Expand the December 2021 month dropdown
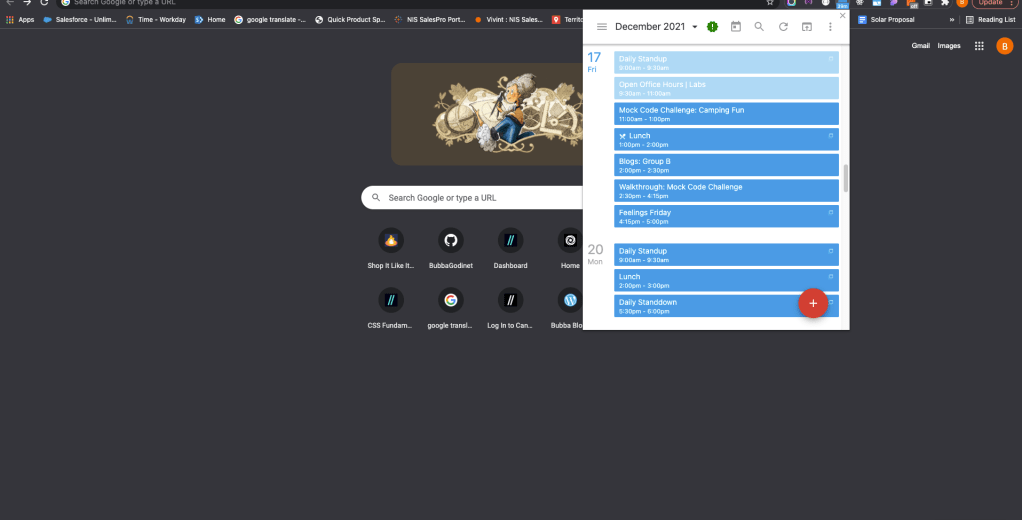Screen dimensions: 1022x520 (695, 27)
